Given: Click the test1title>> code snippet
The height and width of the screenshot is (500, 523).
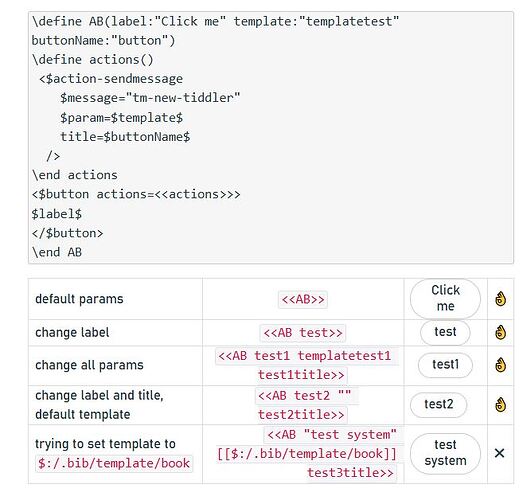Looking at the screenshot, I should (x=301, y=375).
